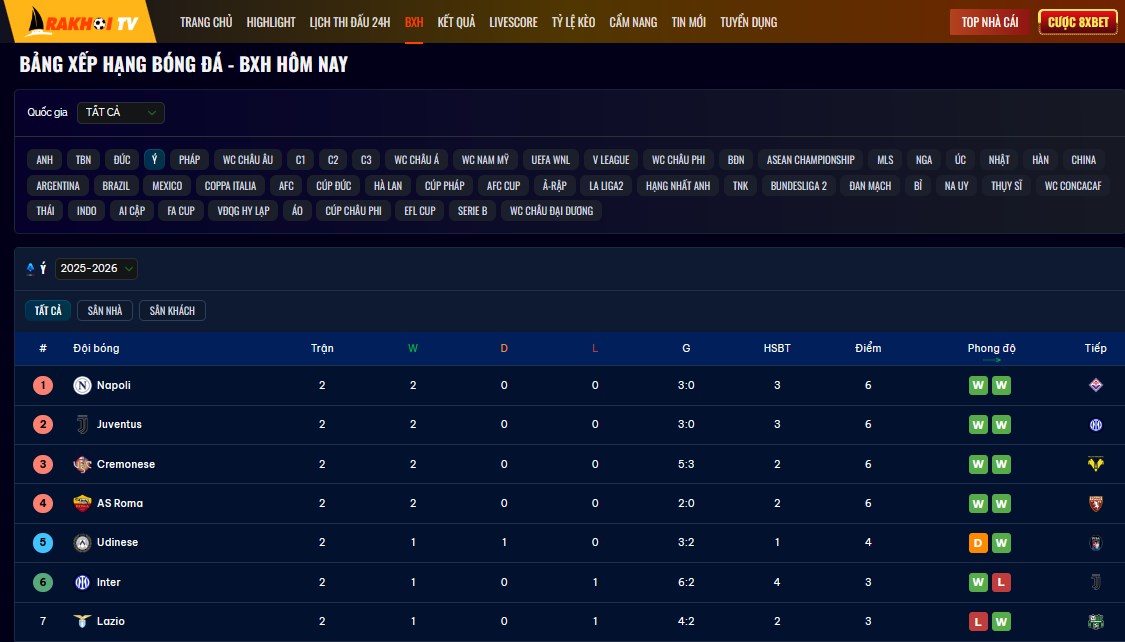
Task: Expand the 2025-2026 season dropdown
Action: pos(96,268)
